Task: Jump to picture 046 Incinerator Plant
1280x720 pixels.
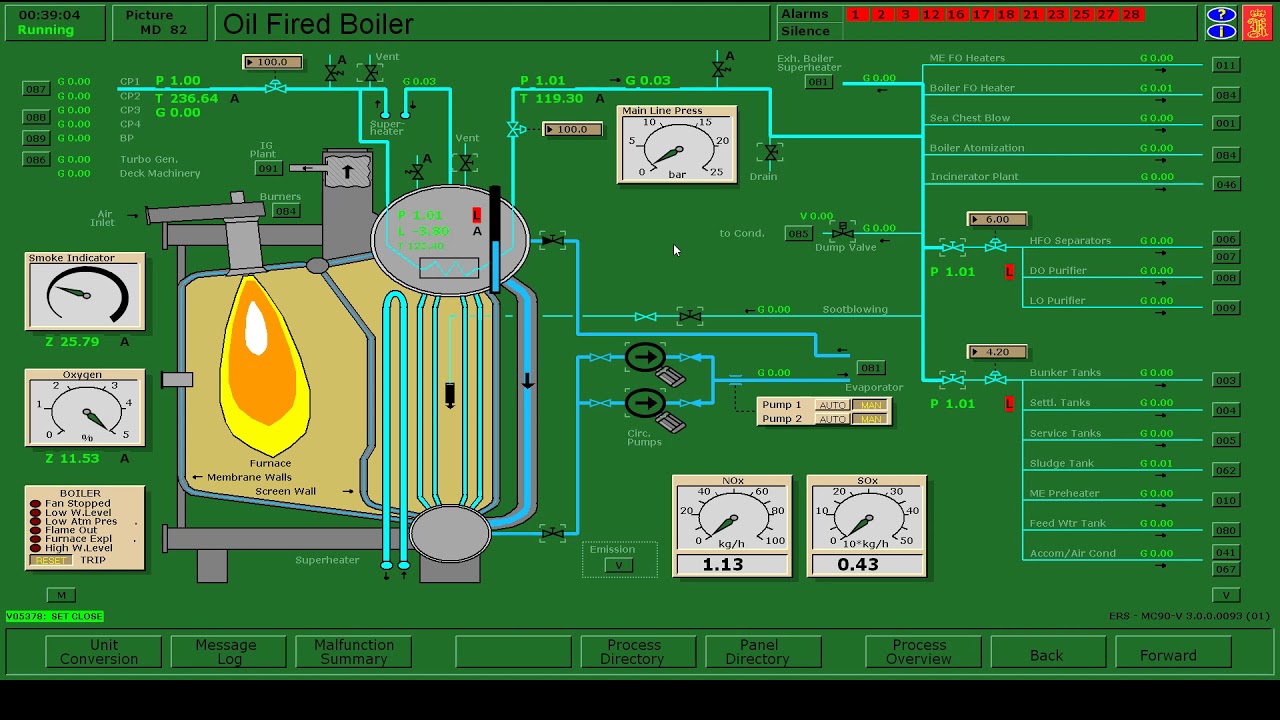Action: click(x=1226, y=184)
